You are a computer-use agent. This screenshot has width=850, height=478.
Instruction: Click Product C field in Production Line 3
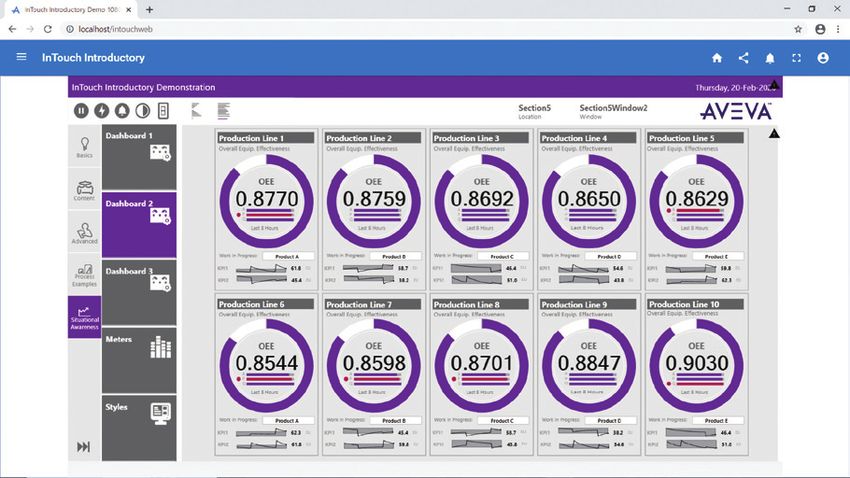coord(503,256)
